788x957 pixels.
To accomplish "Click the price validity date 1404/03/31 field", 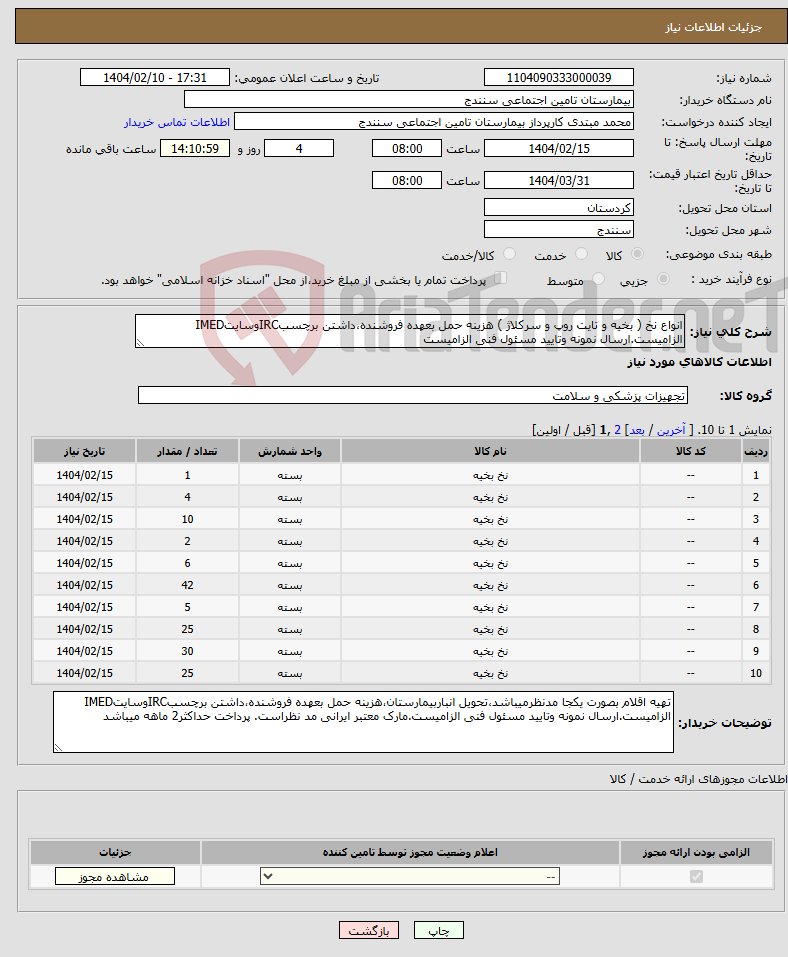I will 558,180.
